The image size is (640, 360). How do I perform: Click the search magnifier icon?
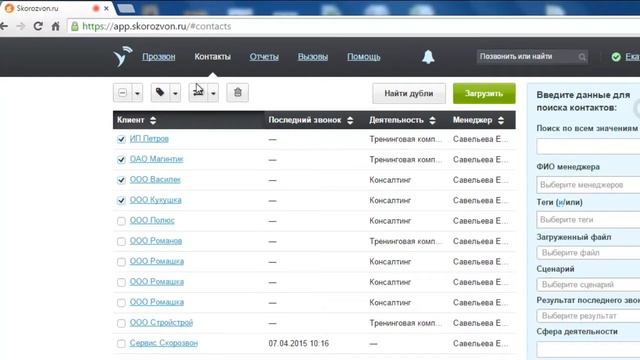582,57
